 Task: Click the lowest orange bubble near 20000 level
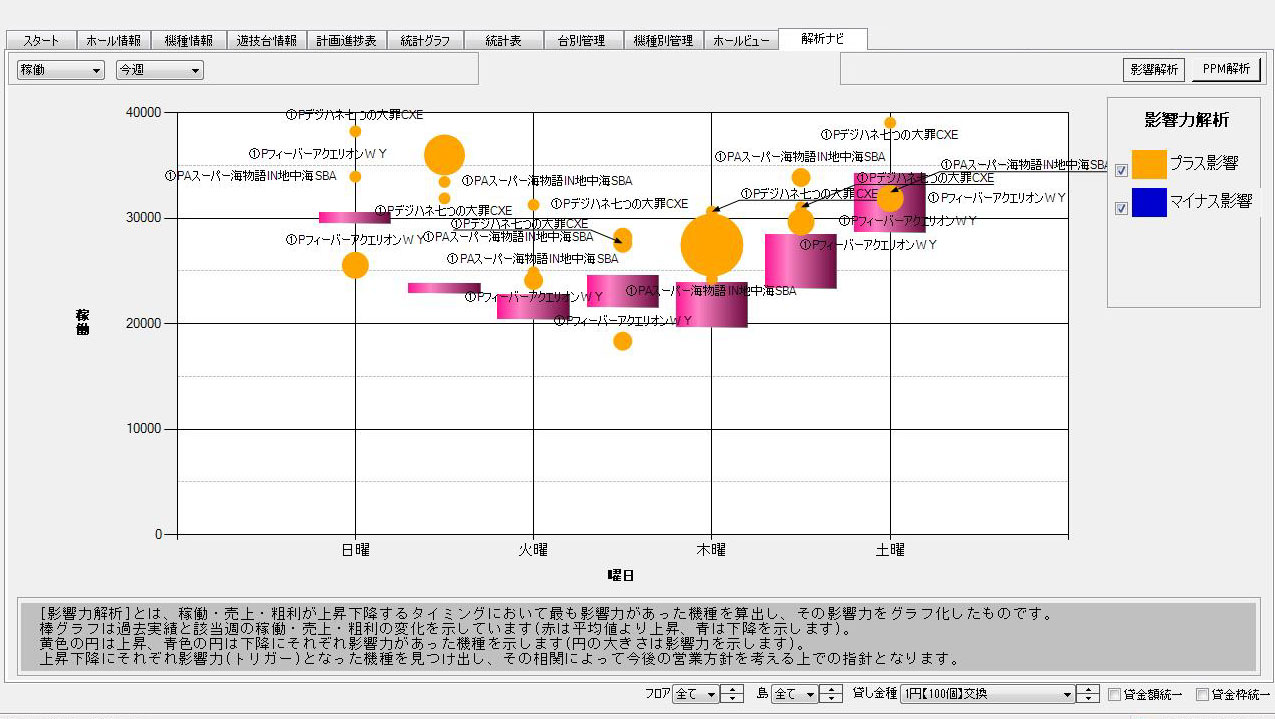tap(622, 341)
